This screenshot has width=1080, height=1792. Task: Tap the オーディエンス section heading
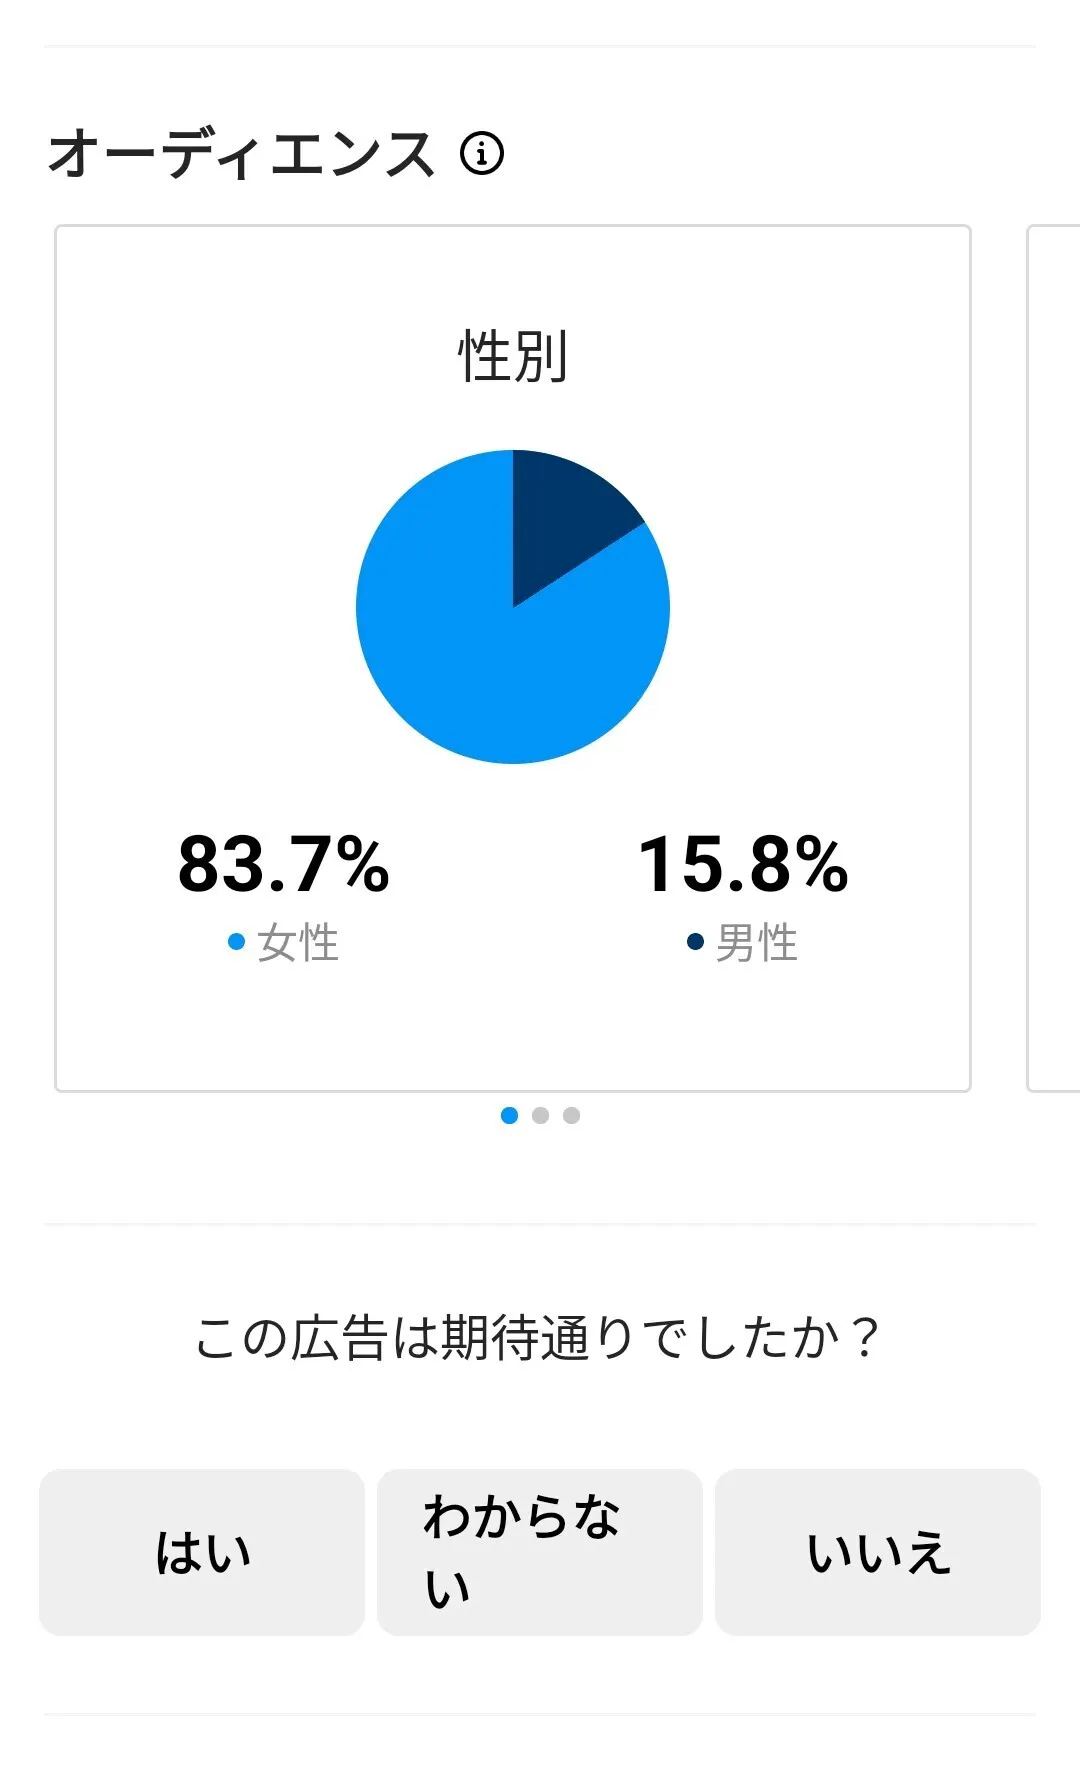click(242, 154)
